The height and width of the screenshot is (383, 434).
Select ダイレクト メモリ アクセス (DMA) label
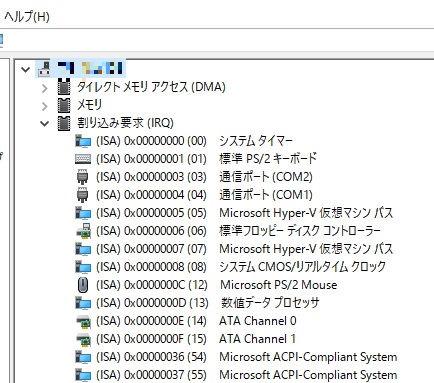click(151, 87)
